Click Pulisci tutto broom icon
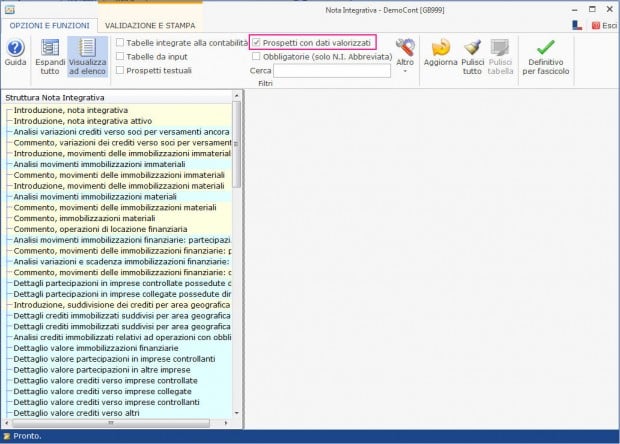Screen dimensions: 620x444 tap(473, 47)
